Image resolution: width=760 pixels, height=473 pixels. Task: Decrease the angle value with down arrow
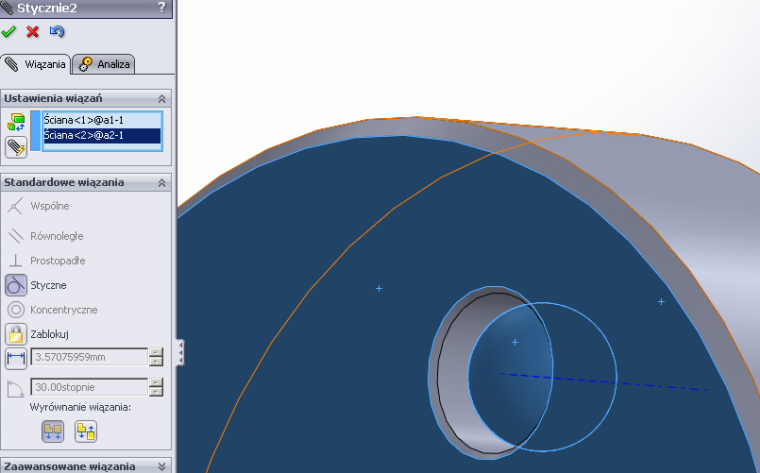click(x=156, y=392)
